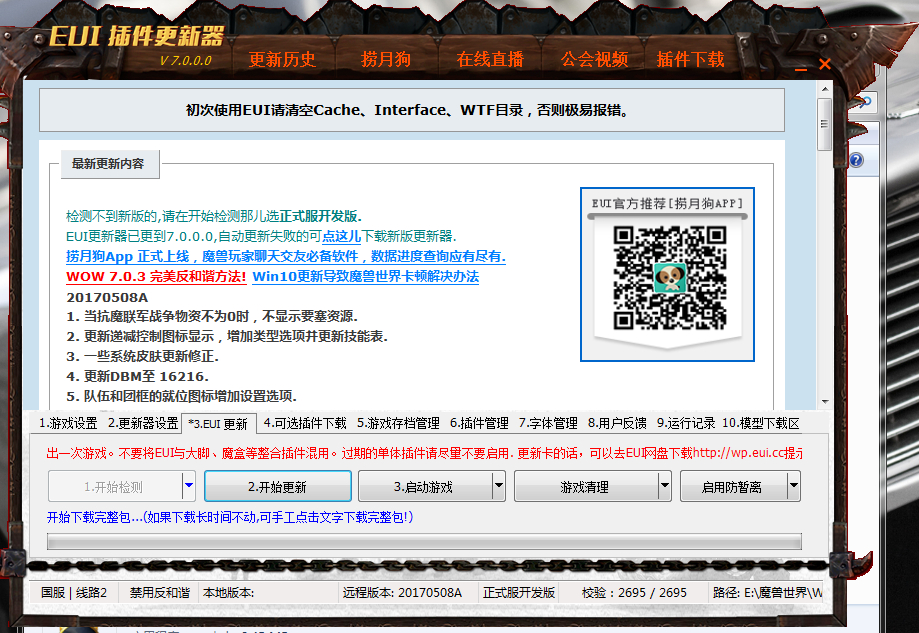
Task: Click the 校验 : 2695 / 2695 status
Action: (634, 593)
